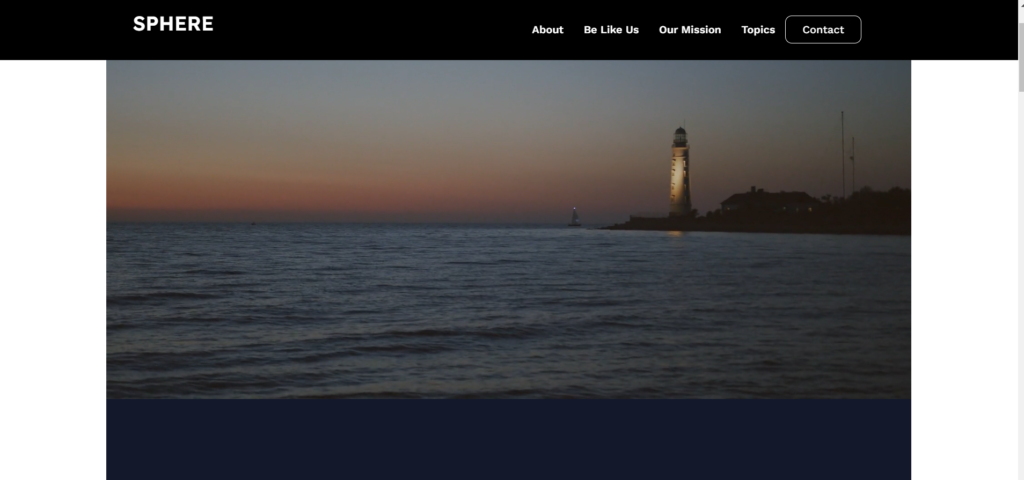Click the SPHERE site logo
Viewport: 1024px width, 480px height.
[x=173, y=24]
